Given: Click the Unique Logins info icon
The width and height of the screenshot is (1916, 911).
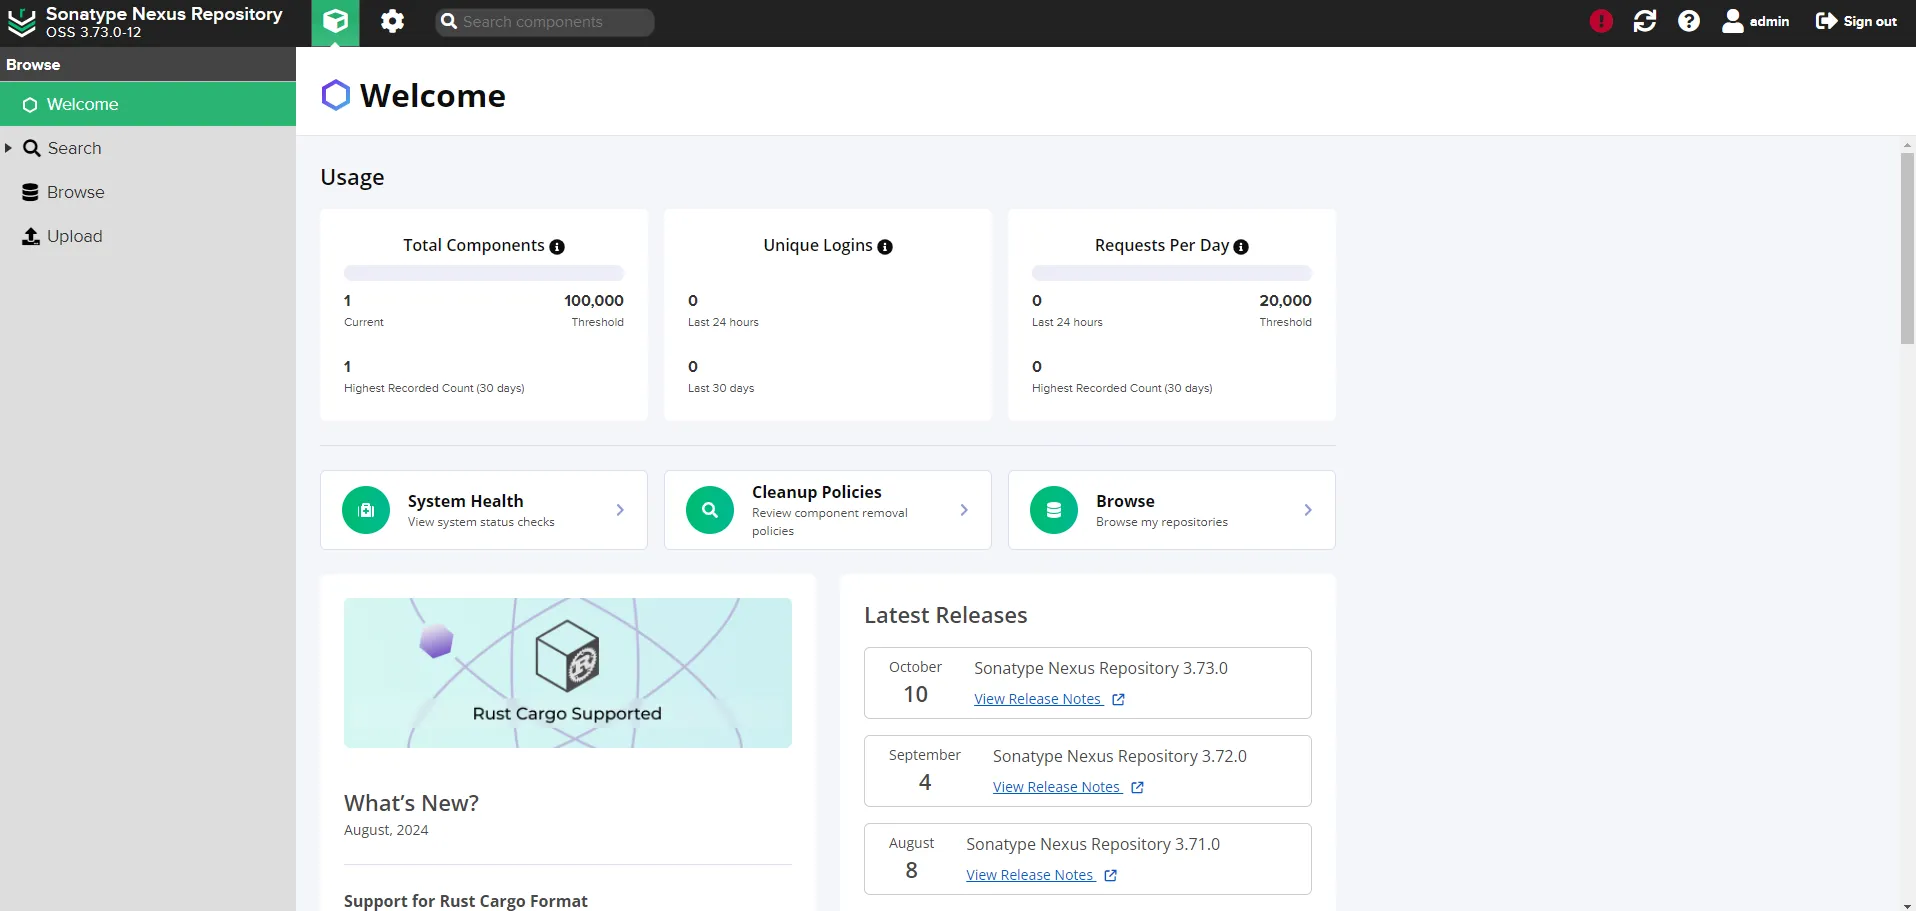Looking at the screenshot, I should point(885,247).
